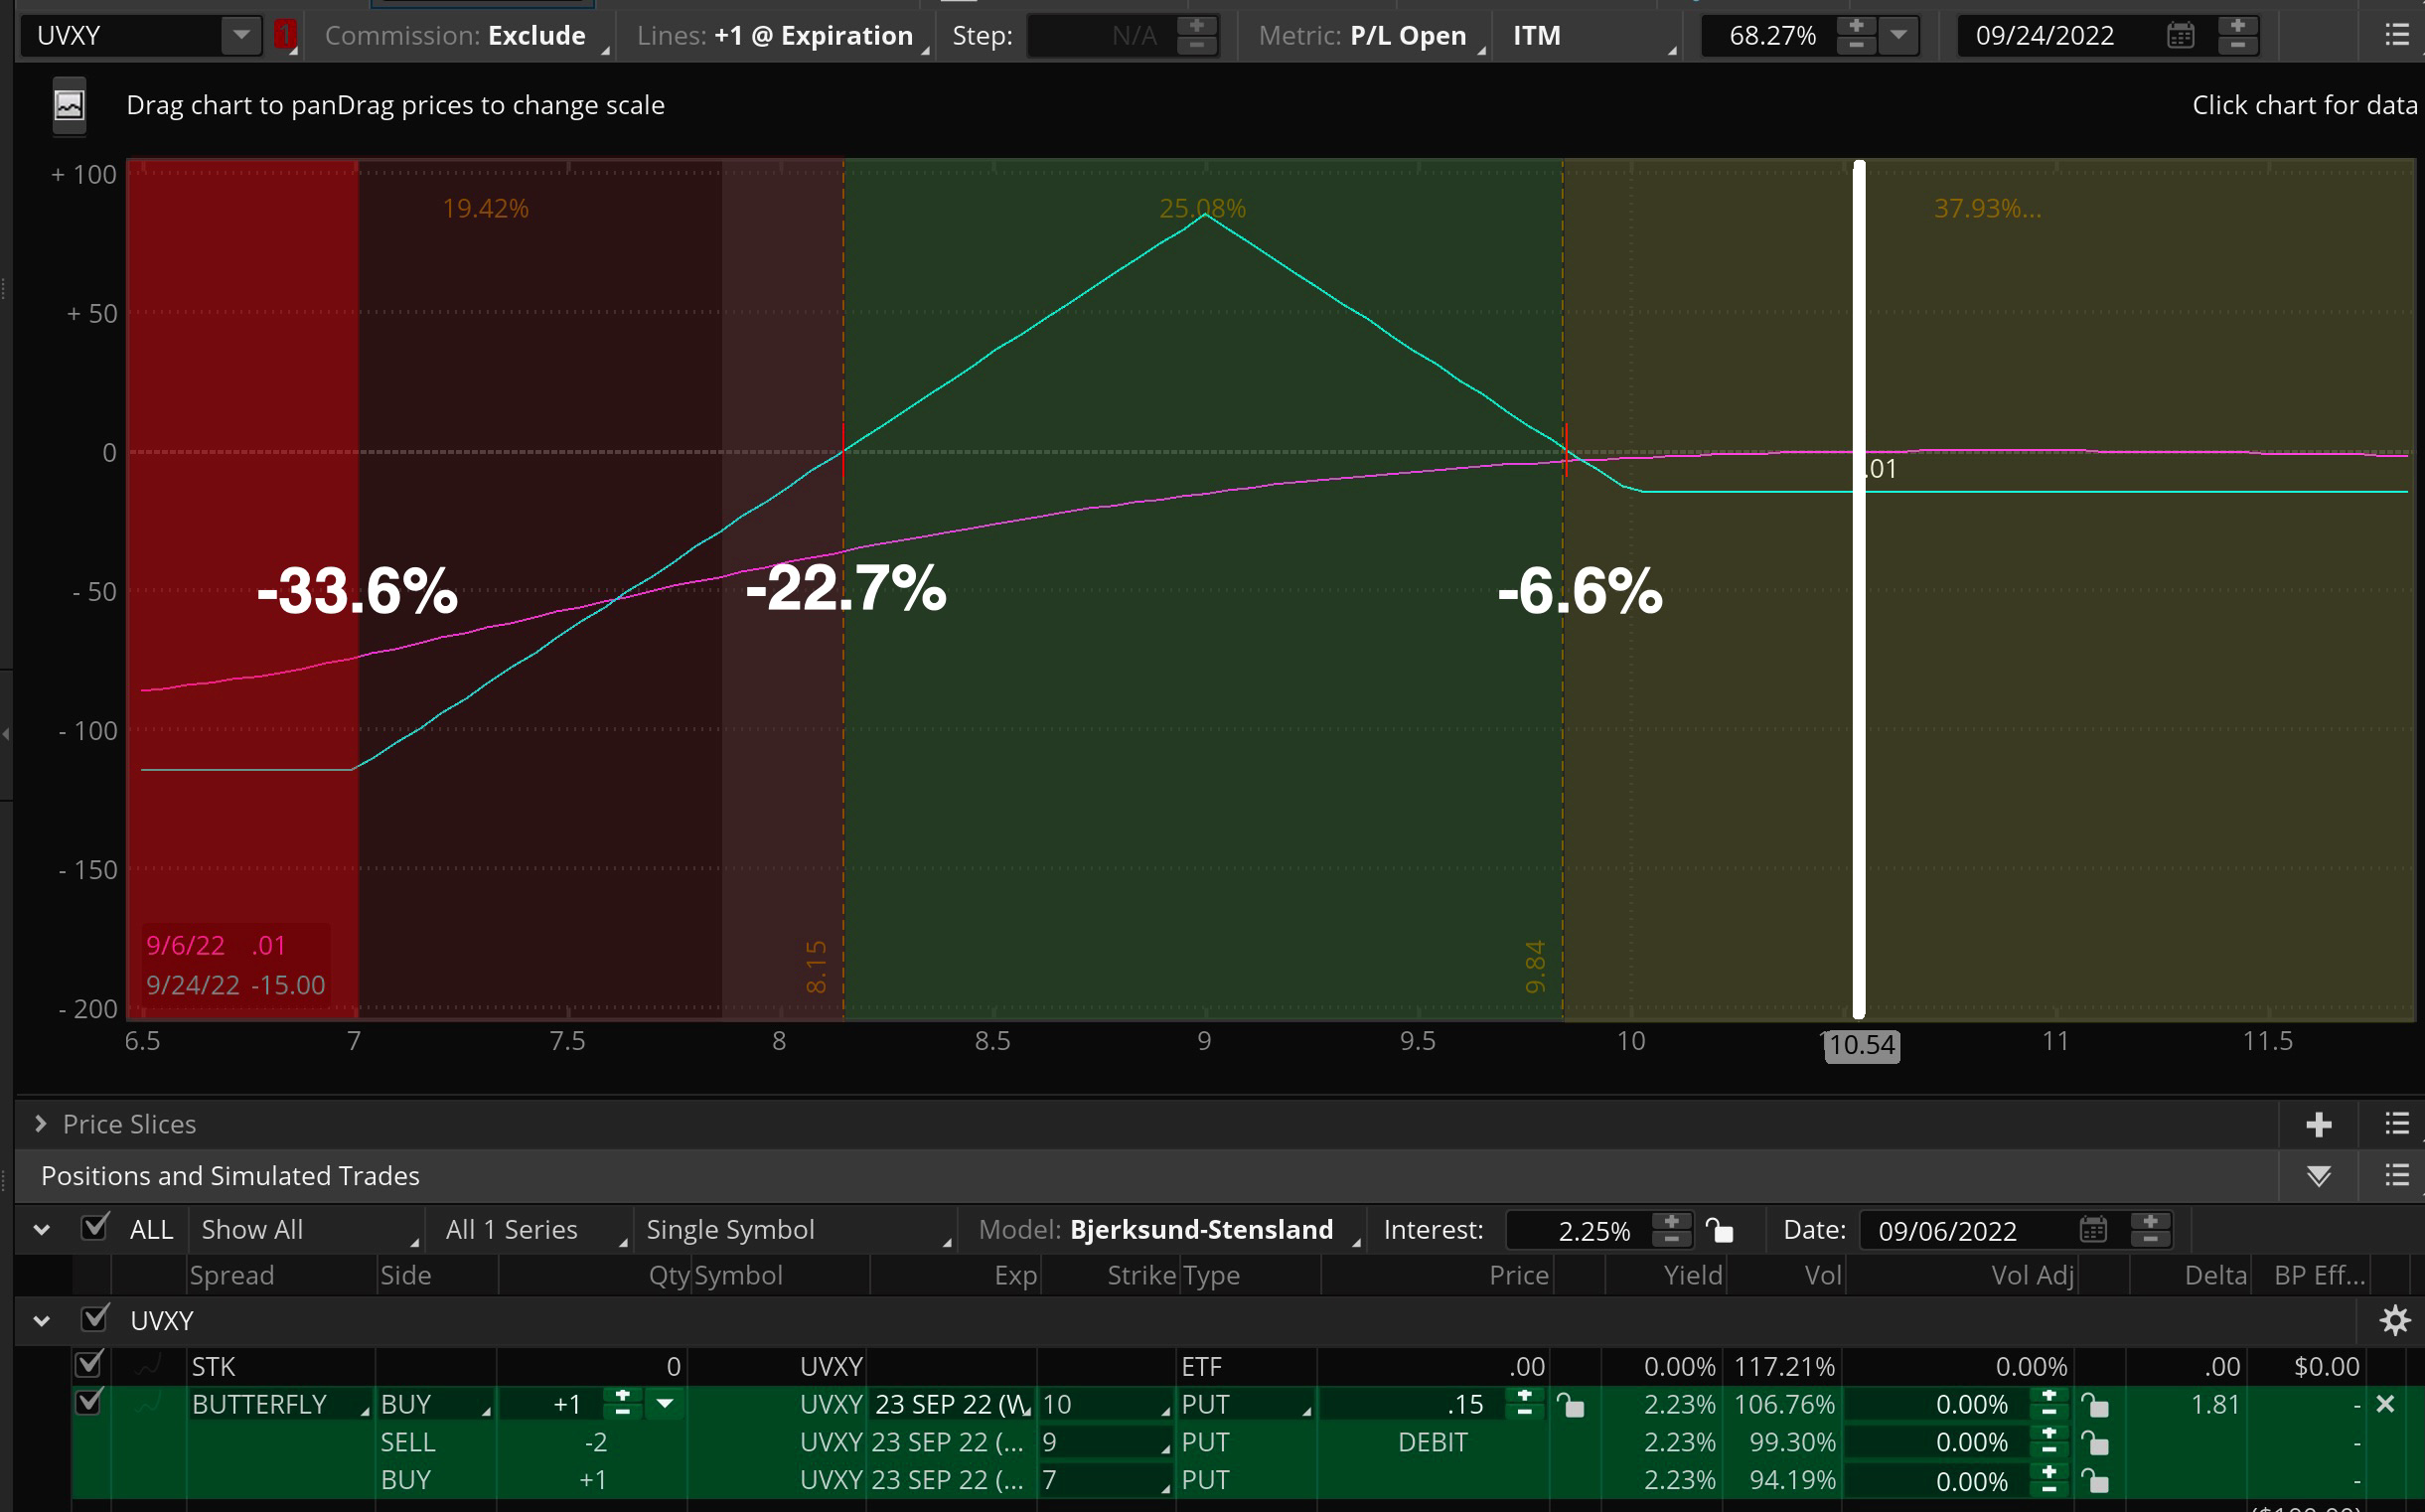Remove the butterfly trade with X
Viewport: 2425px width, 1512px height.
(x=2385, y=1404)
